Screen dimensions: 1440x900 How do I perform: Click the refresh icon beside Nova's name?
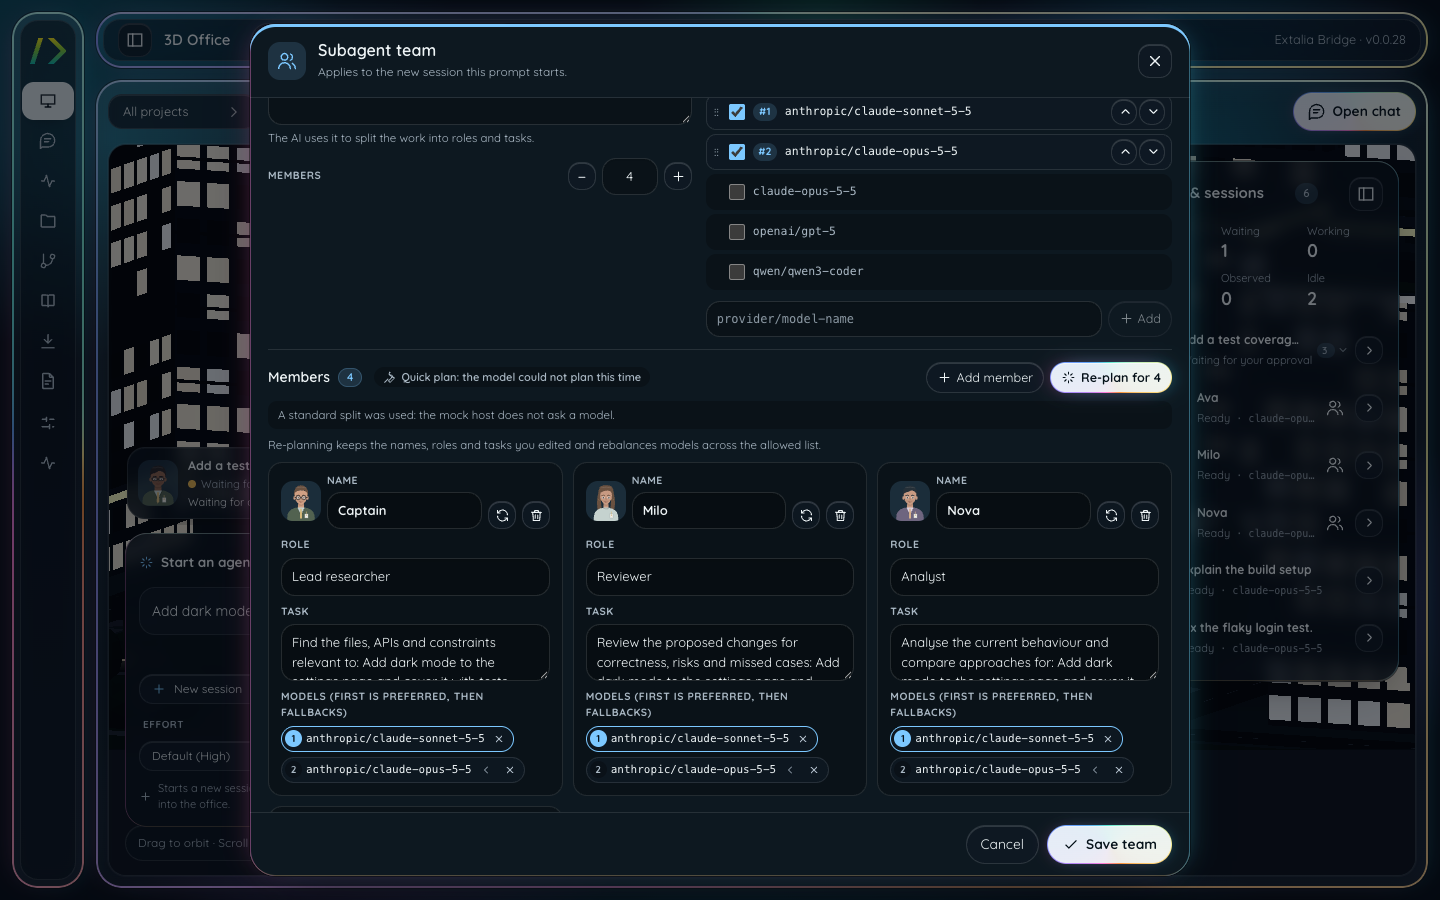pyautogui.click(x=1111, y=515)
